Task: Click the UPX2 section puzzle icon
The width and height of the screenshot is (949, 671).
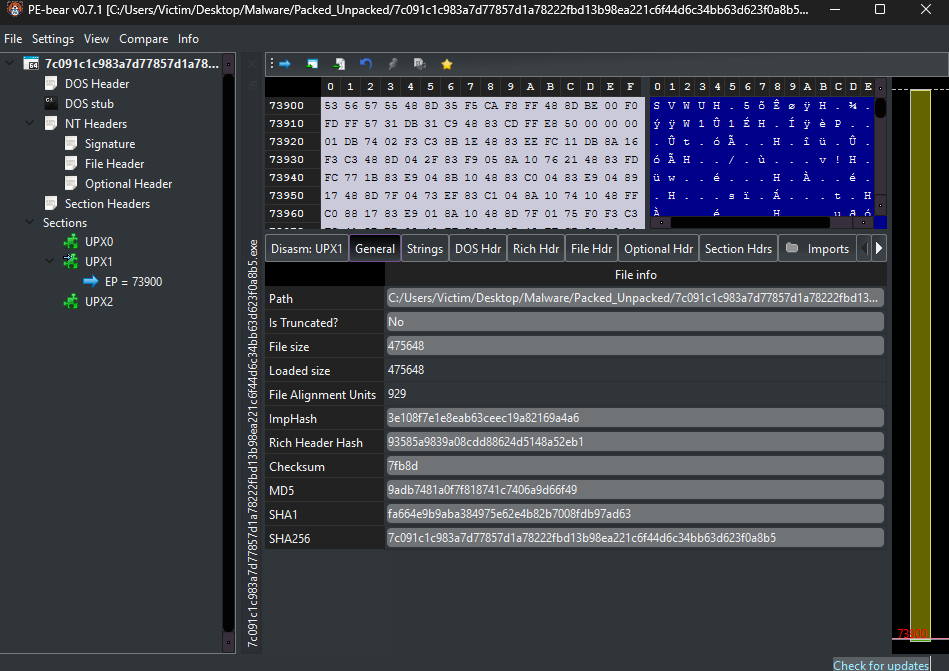Action: [x=71, y=302]
